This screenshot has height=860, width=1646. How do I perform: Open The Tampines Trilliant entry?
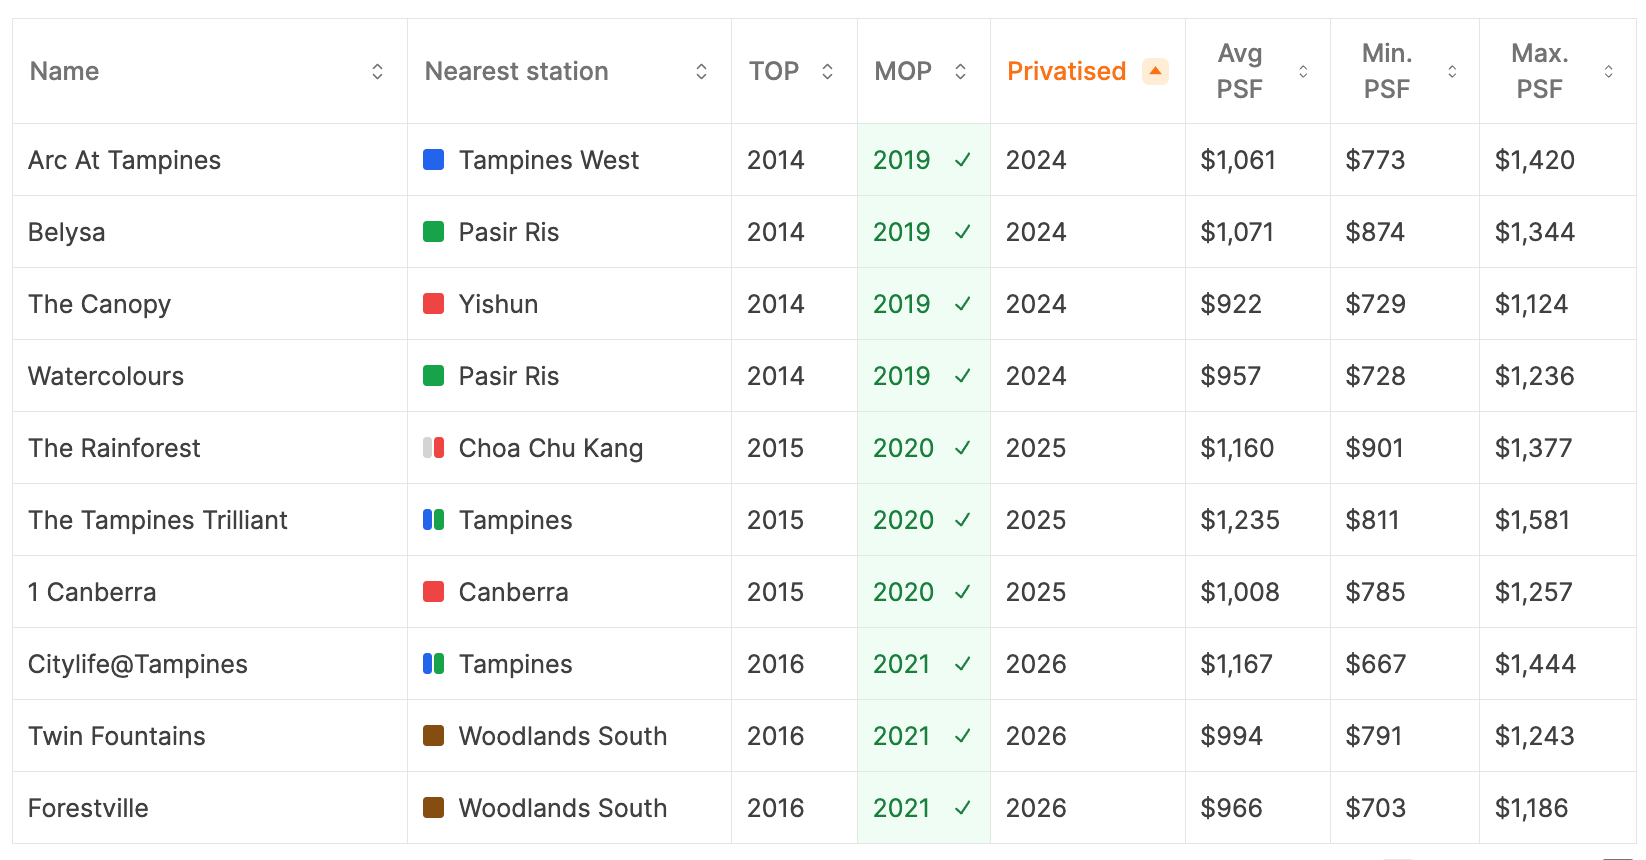click(x=158, y=520)
